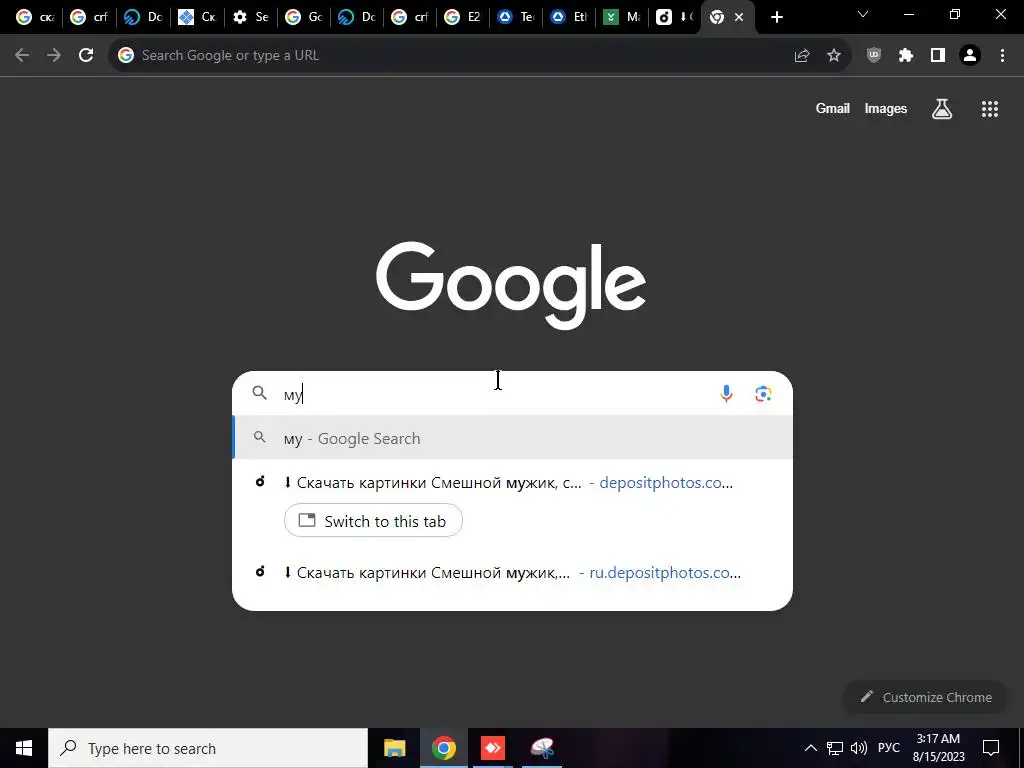Open Windows Start menu
This screenshot has width=1024, height=768.
[x=24, y=748]
